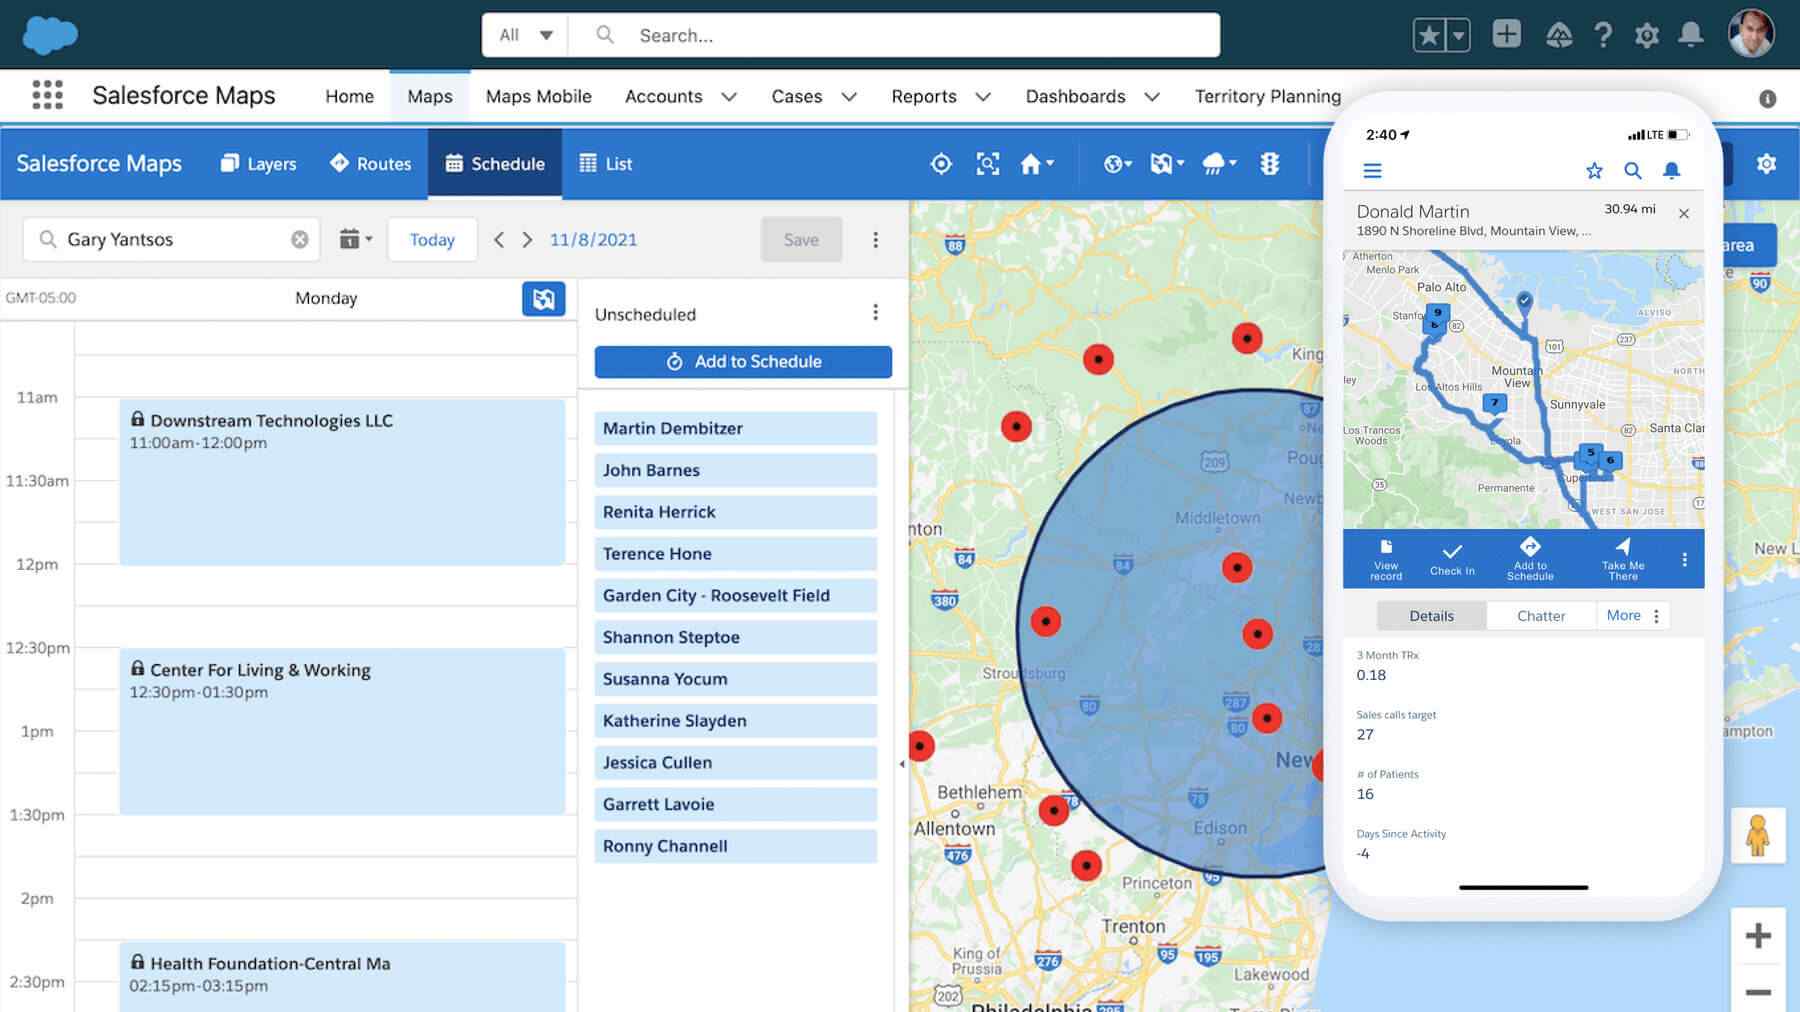
Task: Switch to the Schedule panel
Action: tap(495, 163)
